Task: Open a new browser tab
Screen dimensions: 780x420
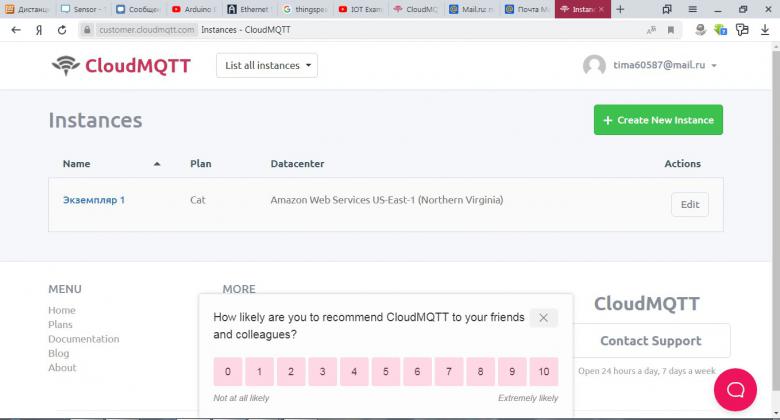Action: 620,9
